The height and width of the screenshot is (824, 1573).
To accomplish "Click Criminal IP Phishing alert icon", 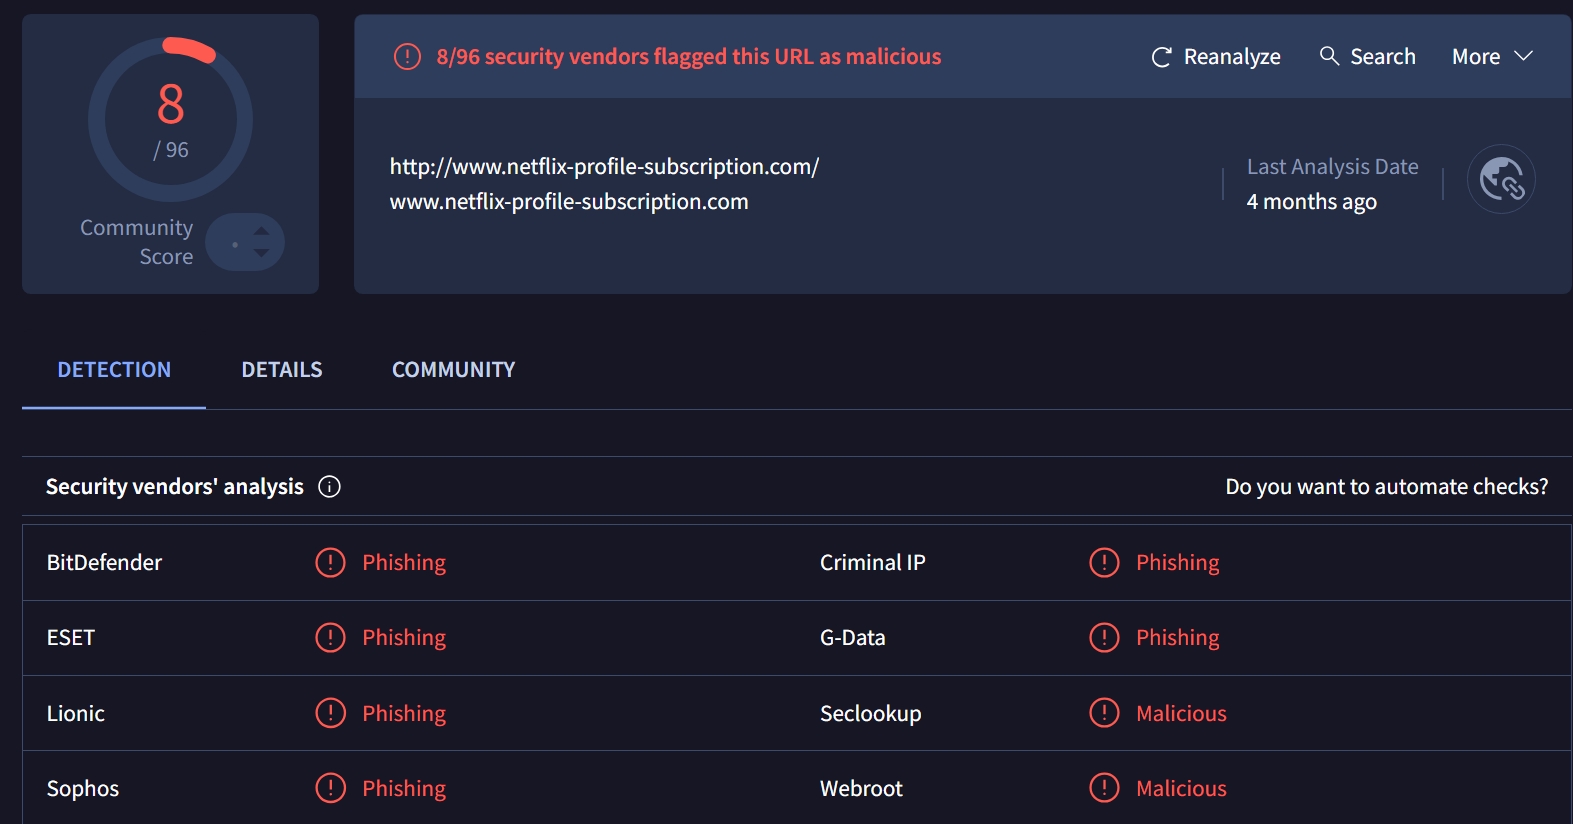I will tap(1104, 562).
